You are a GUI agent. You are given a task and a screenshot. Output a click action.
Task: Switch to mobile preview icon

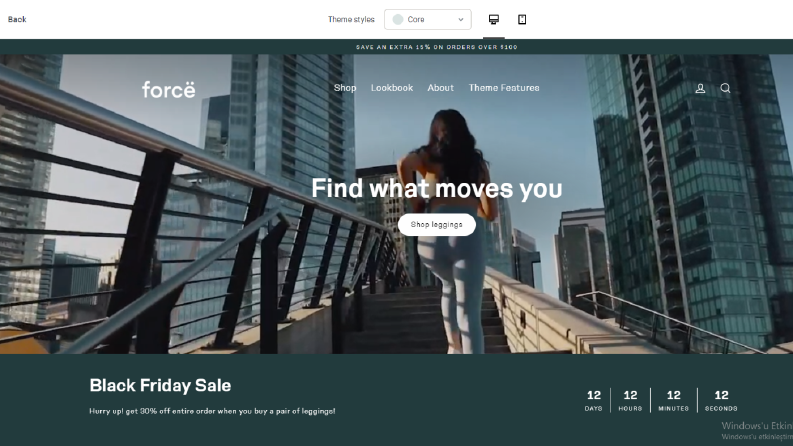pyautogui.click(x=522, y=19)
